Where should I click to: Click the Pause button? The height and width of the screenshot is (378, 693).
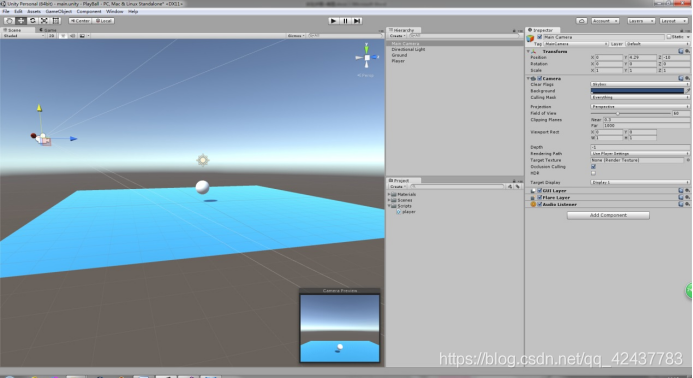point(346,21)
